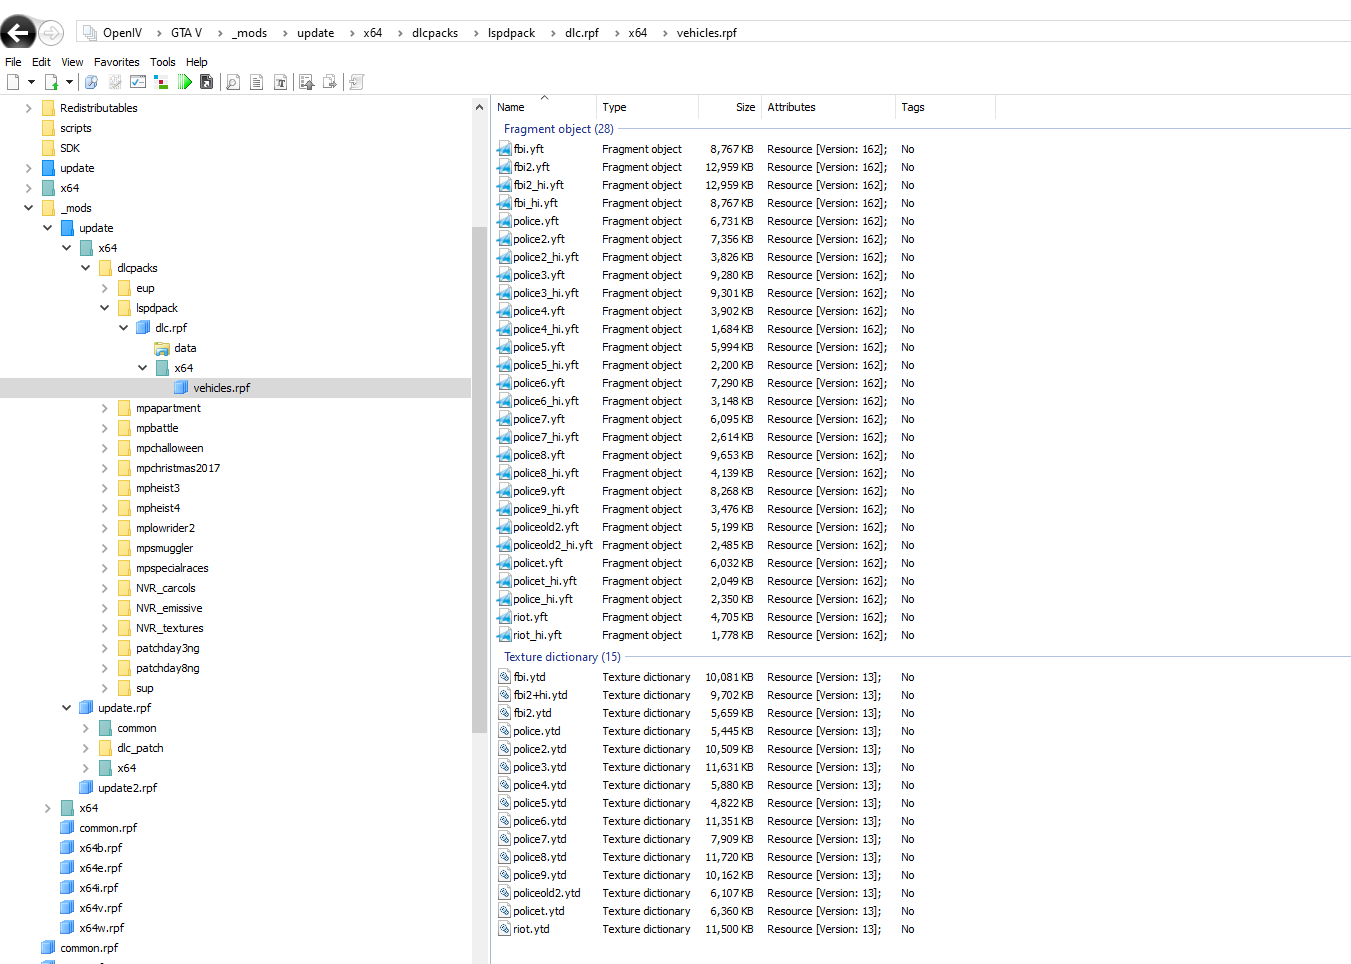Go back with the black back arrow
The width and height of the screenshot is (1351, 964).
pos(18,33)
